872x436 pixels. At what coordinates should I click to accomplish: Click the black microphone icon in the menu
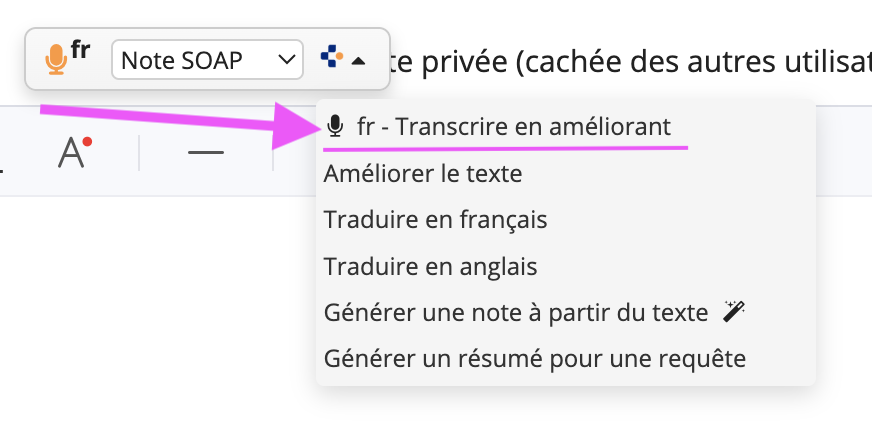[335, 127]
